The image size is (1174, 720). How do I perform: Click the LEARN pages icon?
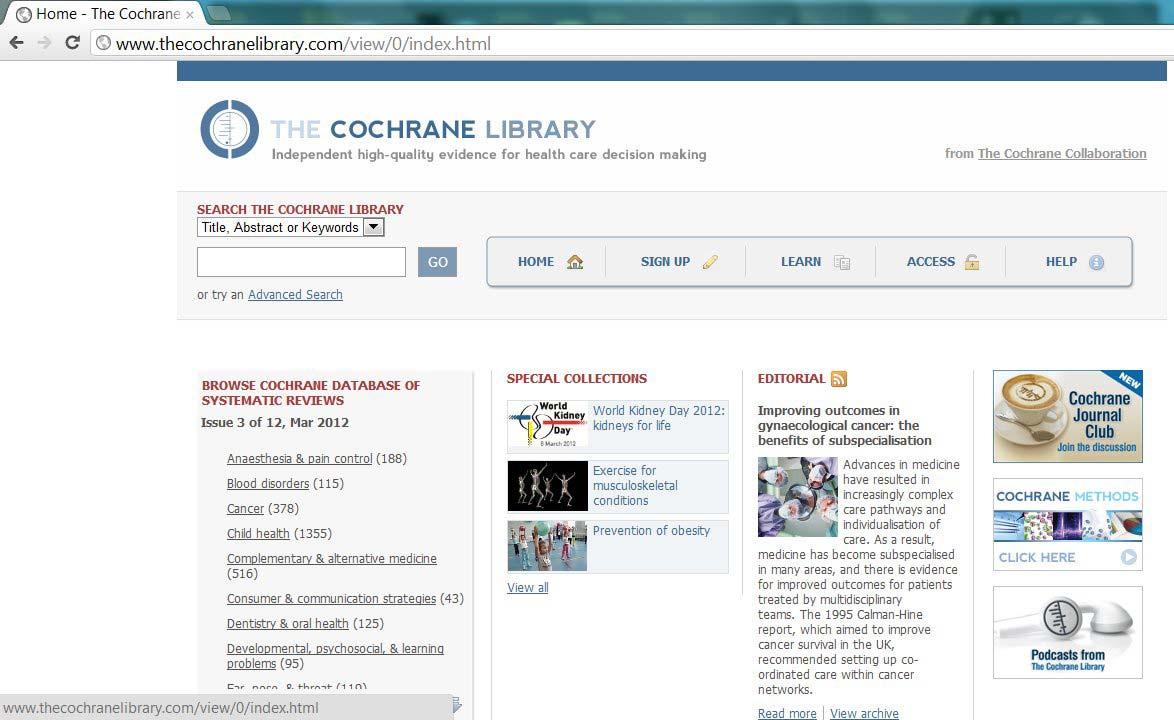pos(842,262)
